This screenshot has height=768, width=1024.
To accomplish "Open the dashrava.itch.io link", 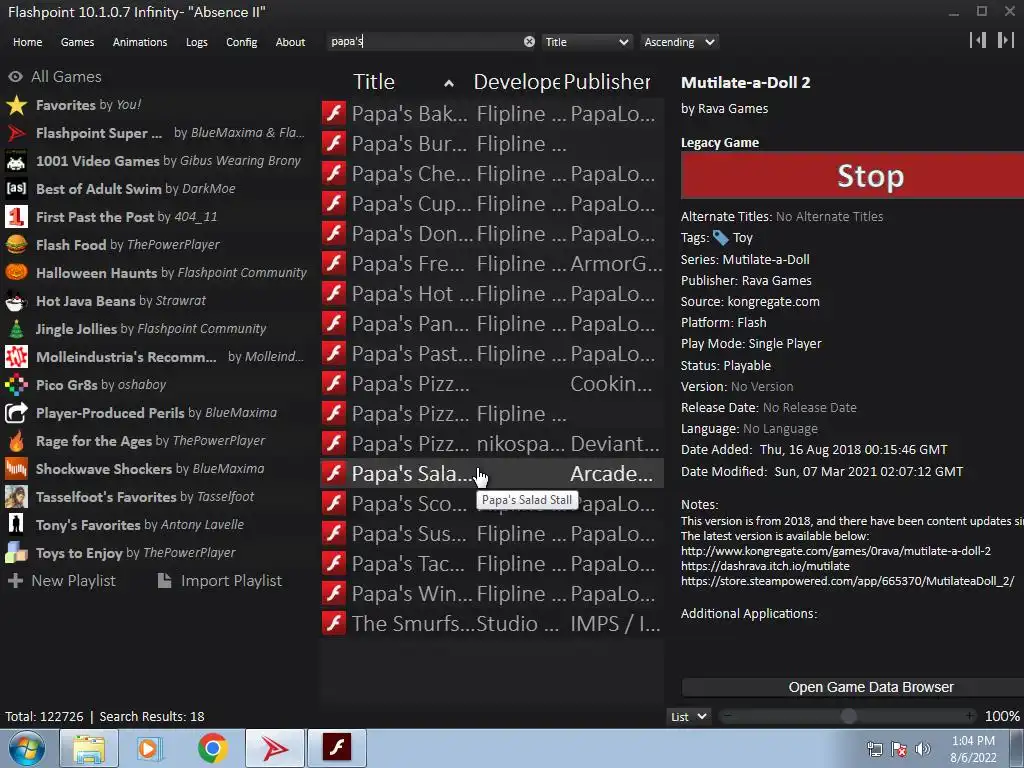I will 765,566.
